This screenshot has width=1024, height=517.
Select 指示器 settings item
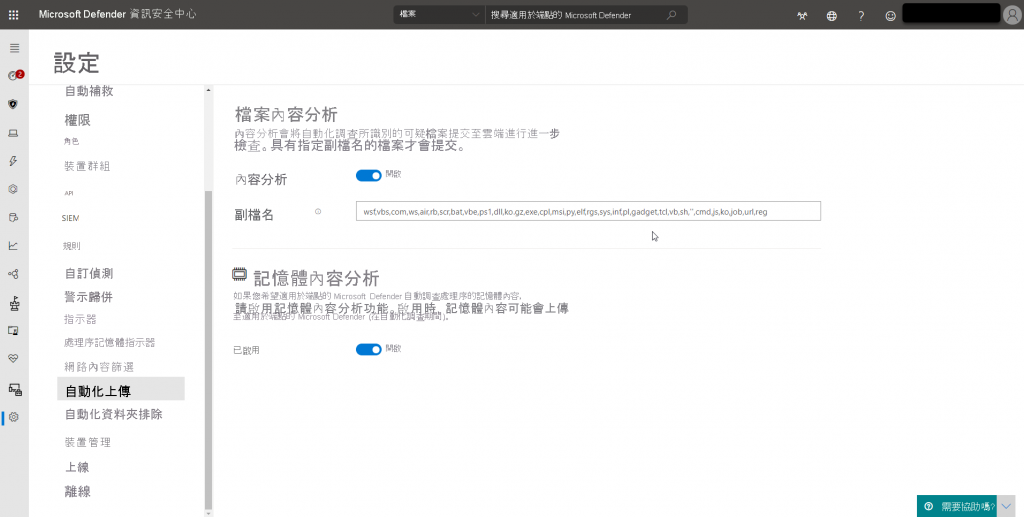(80, 319)
